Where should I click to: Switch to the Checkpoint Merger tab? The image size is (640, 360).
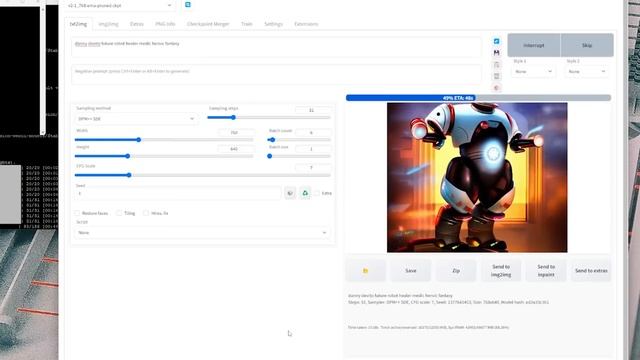tap(208, 24)
